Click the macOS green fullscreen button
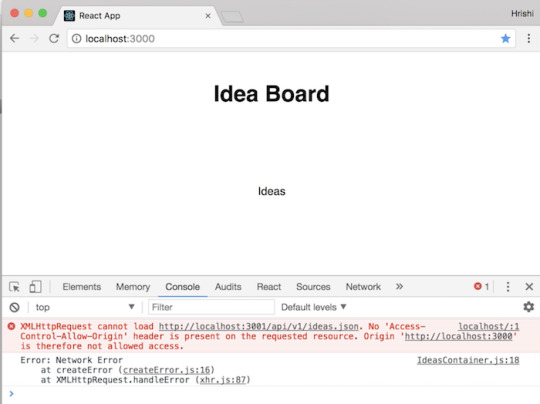The image size is (540, 404). [x=43, y=13]
